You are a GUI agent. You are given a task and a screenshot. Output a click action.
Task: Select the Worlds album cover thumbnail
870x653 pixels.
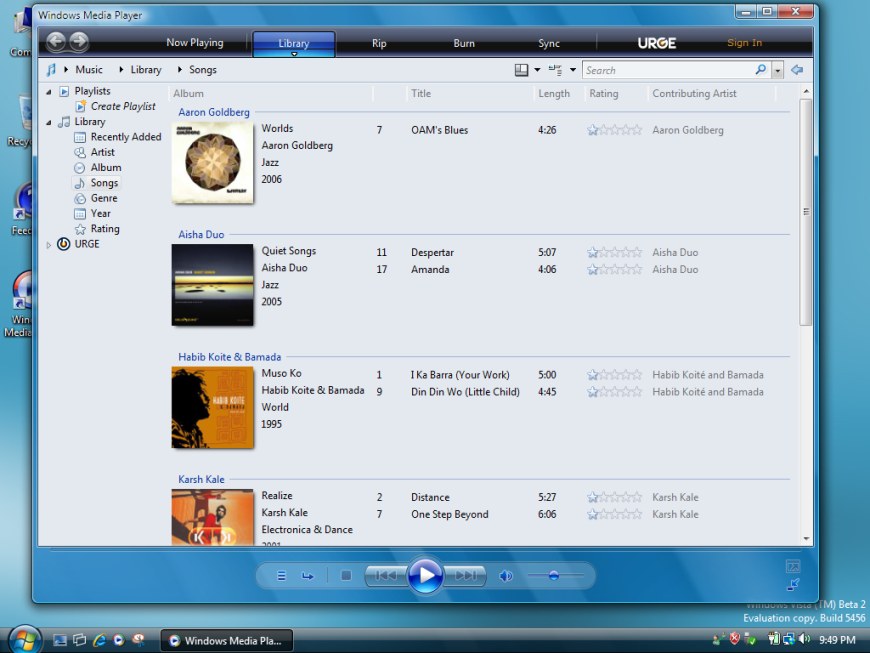pos(213,163)
